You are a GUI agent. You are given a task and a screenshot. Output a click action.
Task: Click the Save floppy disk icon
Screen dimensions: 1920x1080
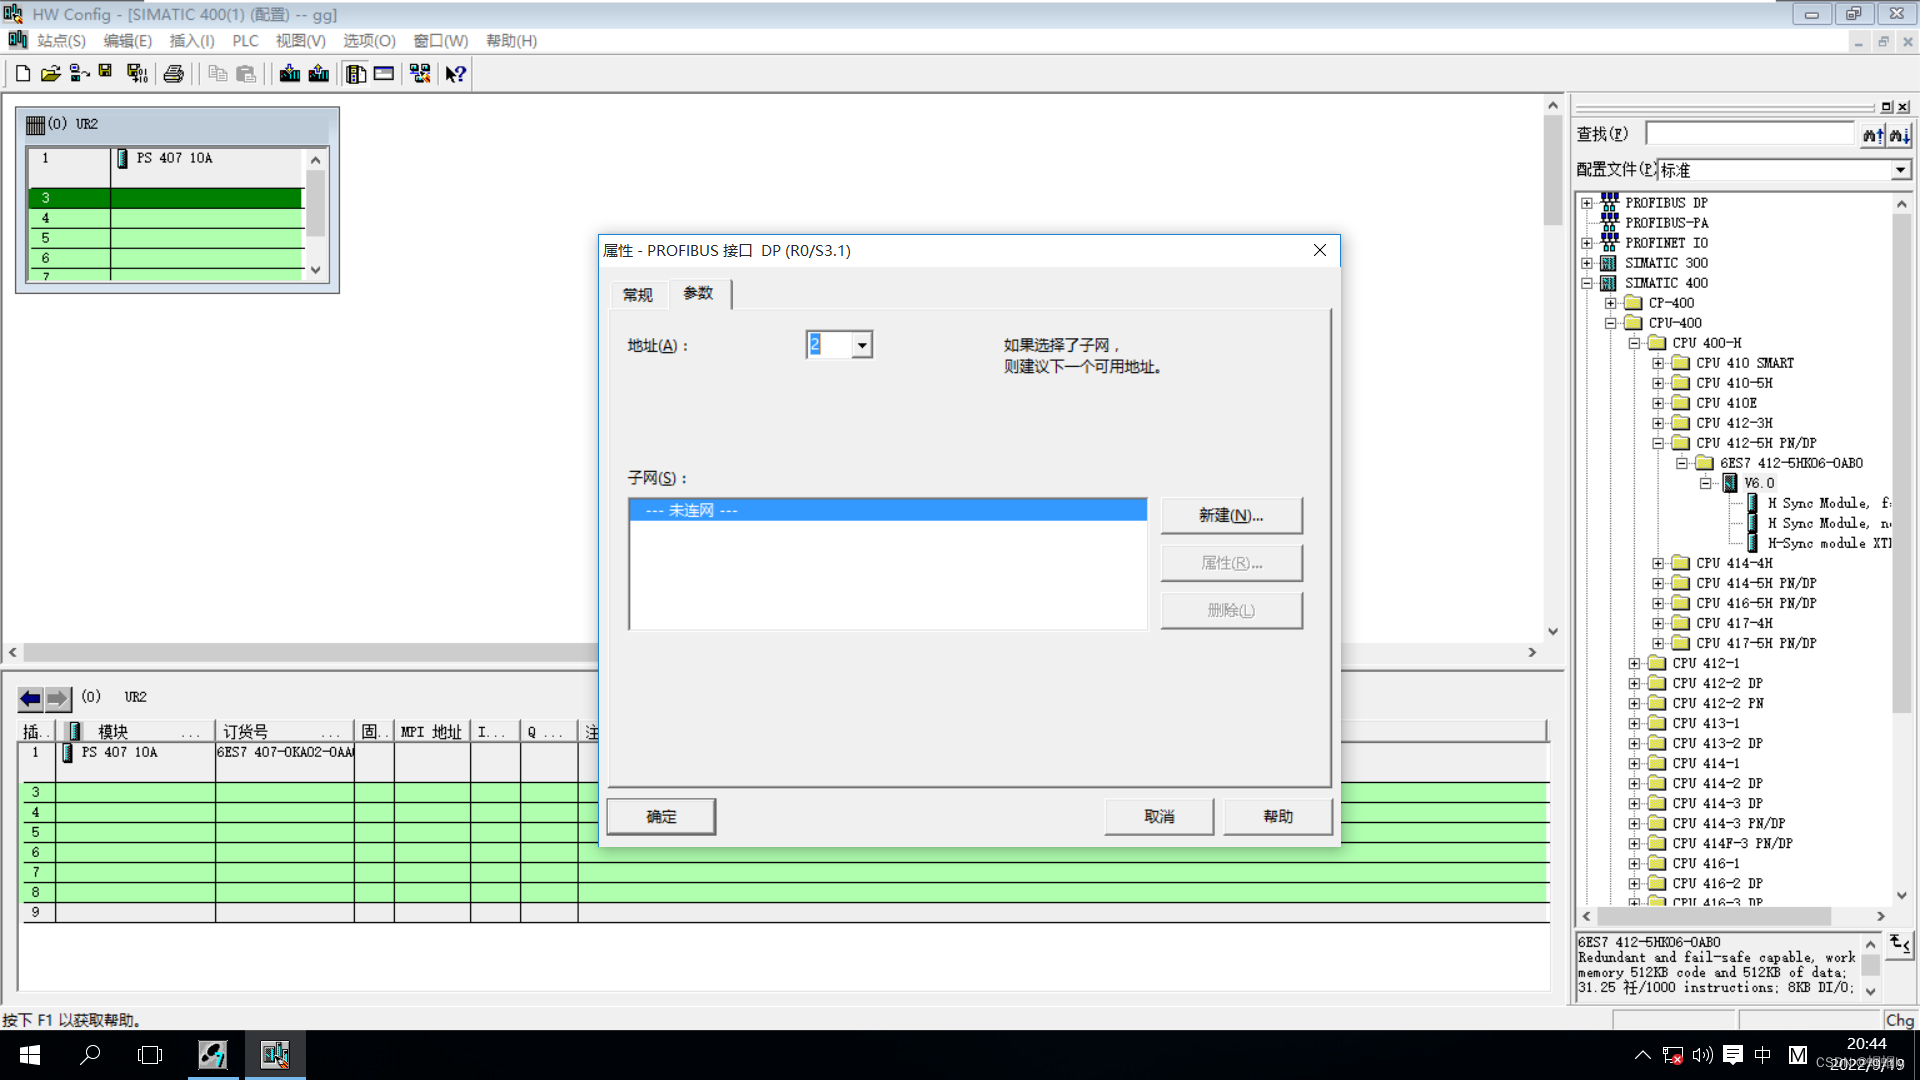(105, 72)
